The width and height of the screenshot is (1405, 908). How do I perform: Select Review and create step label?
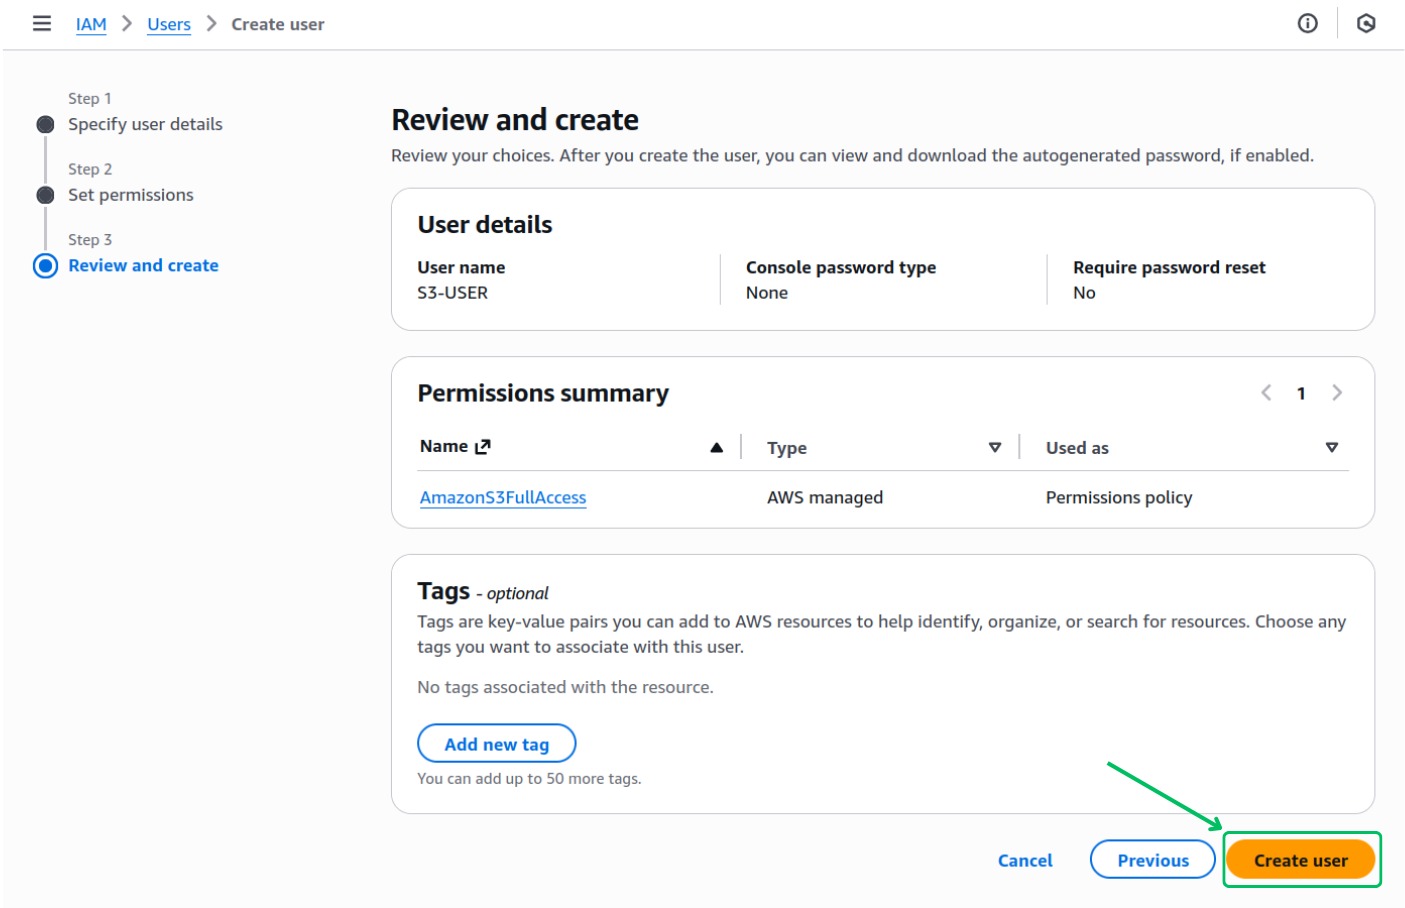(143, 266)
